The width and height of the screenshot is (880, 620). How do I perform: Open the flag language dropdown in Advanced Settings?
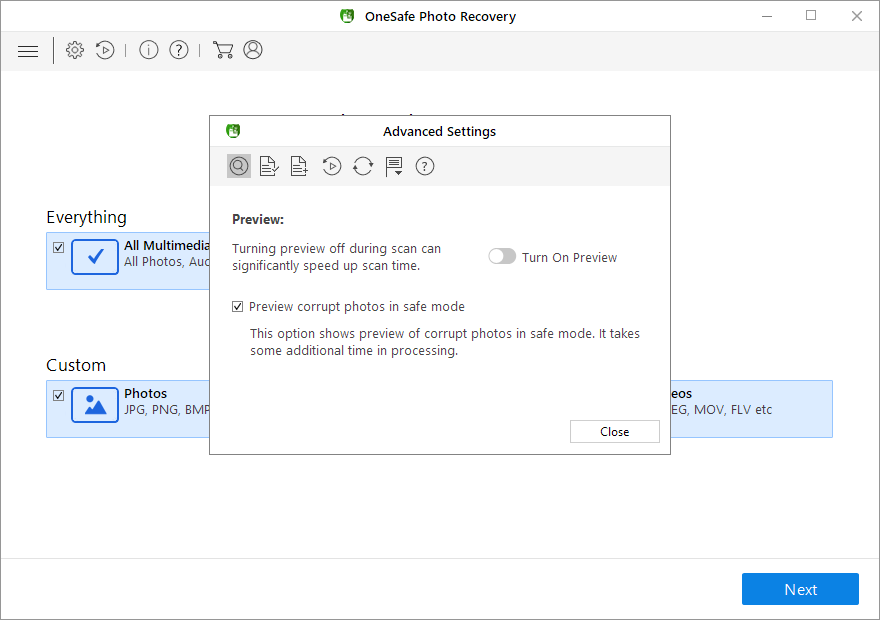[394, 166]
